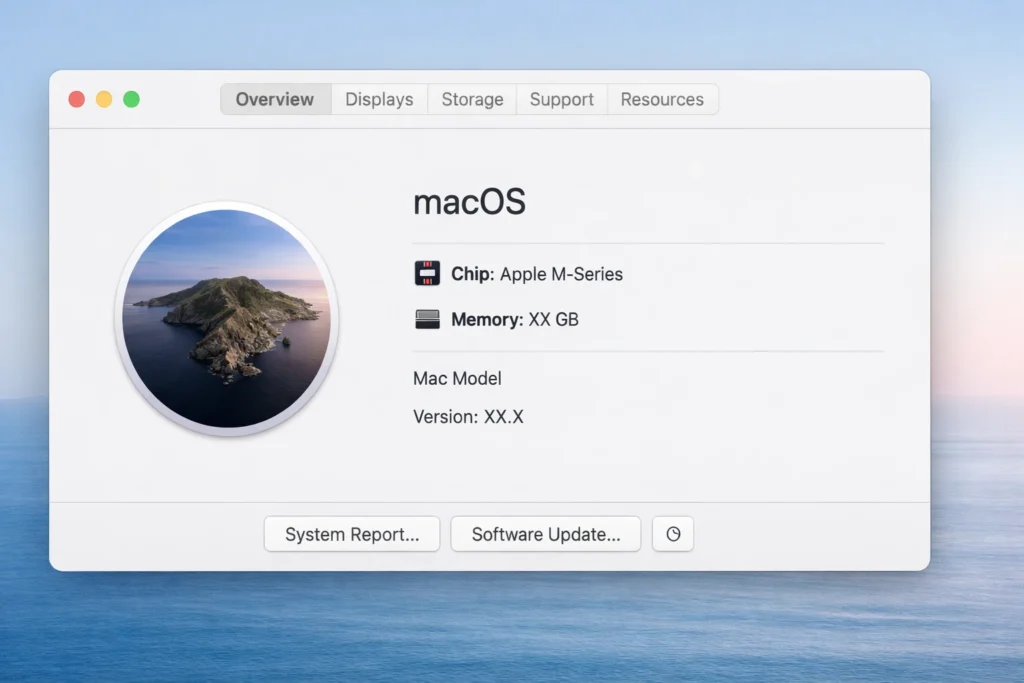Viewport: 1024px width, 683px height.
Task: Select the Overview tab
Action: point(274,99)
